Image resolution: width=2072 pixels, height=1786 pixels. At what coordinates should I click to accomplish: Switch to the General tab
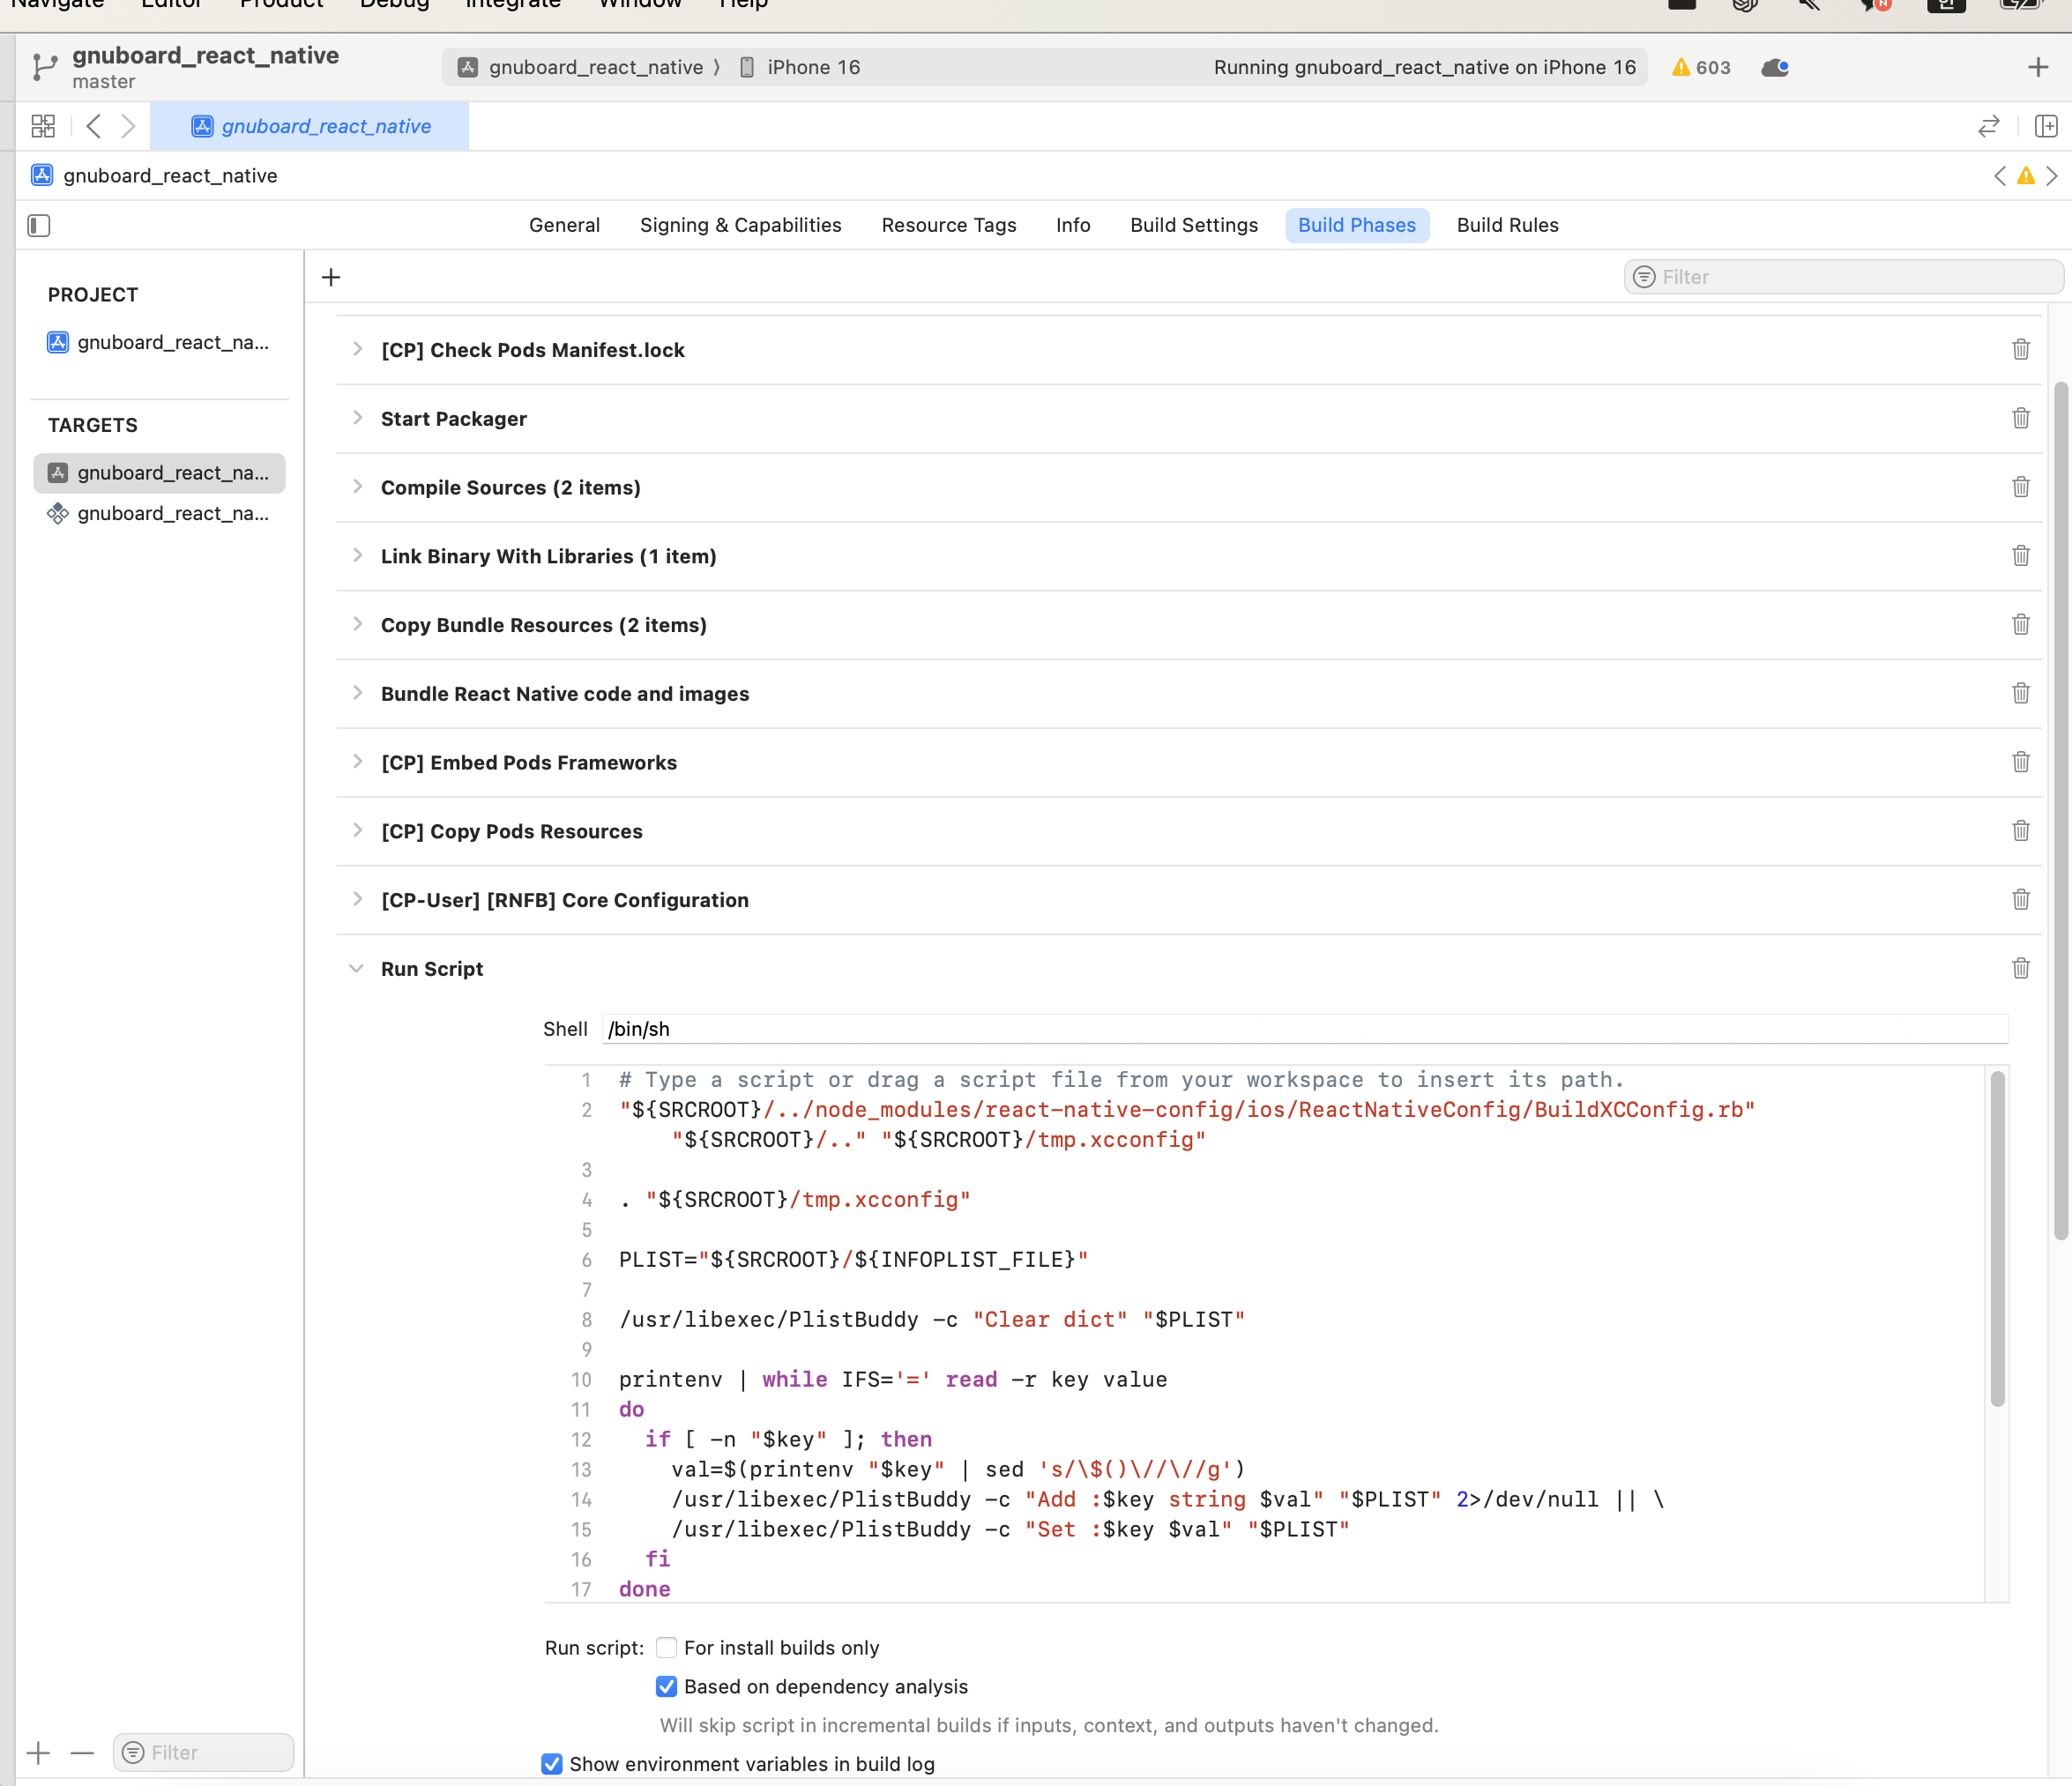564,225
